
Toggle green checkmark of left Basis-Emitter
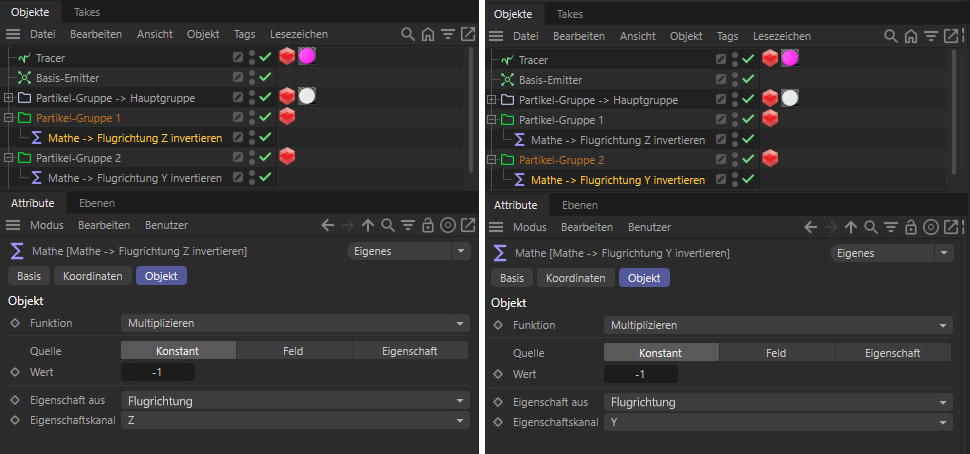point(265,78)
